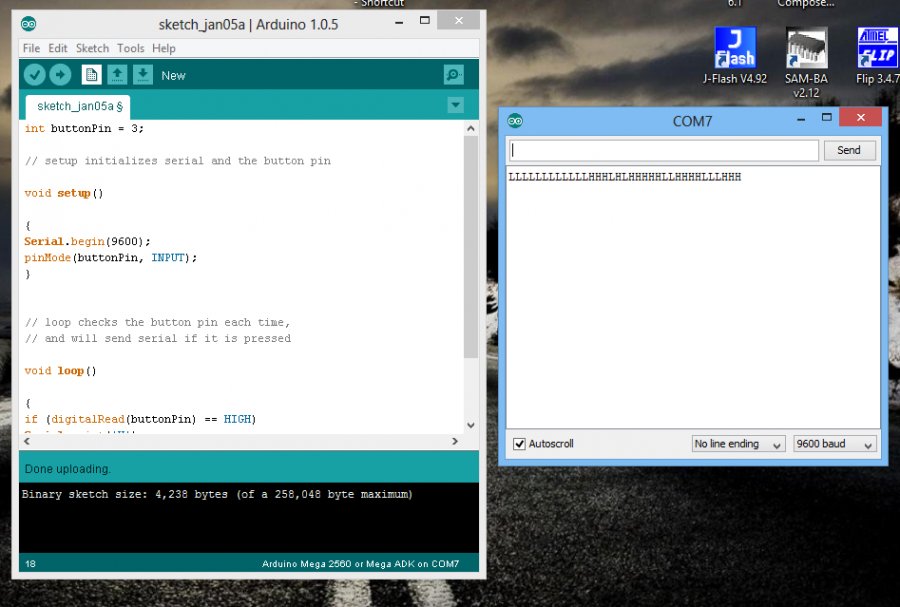Viewport: 900px width, 607px height.
Task: Click the line 'int buttonPin = 3;'
Action: [x=84, y=129]
